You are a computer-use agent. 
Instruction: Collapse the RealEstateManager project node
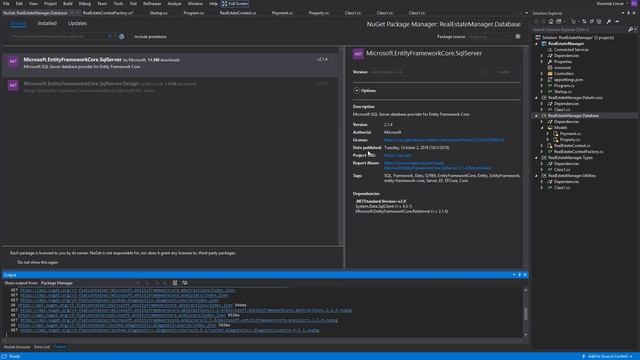(x=537, y=44)
